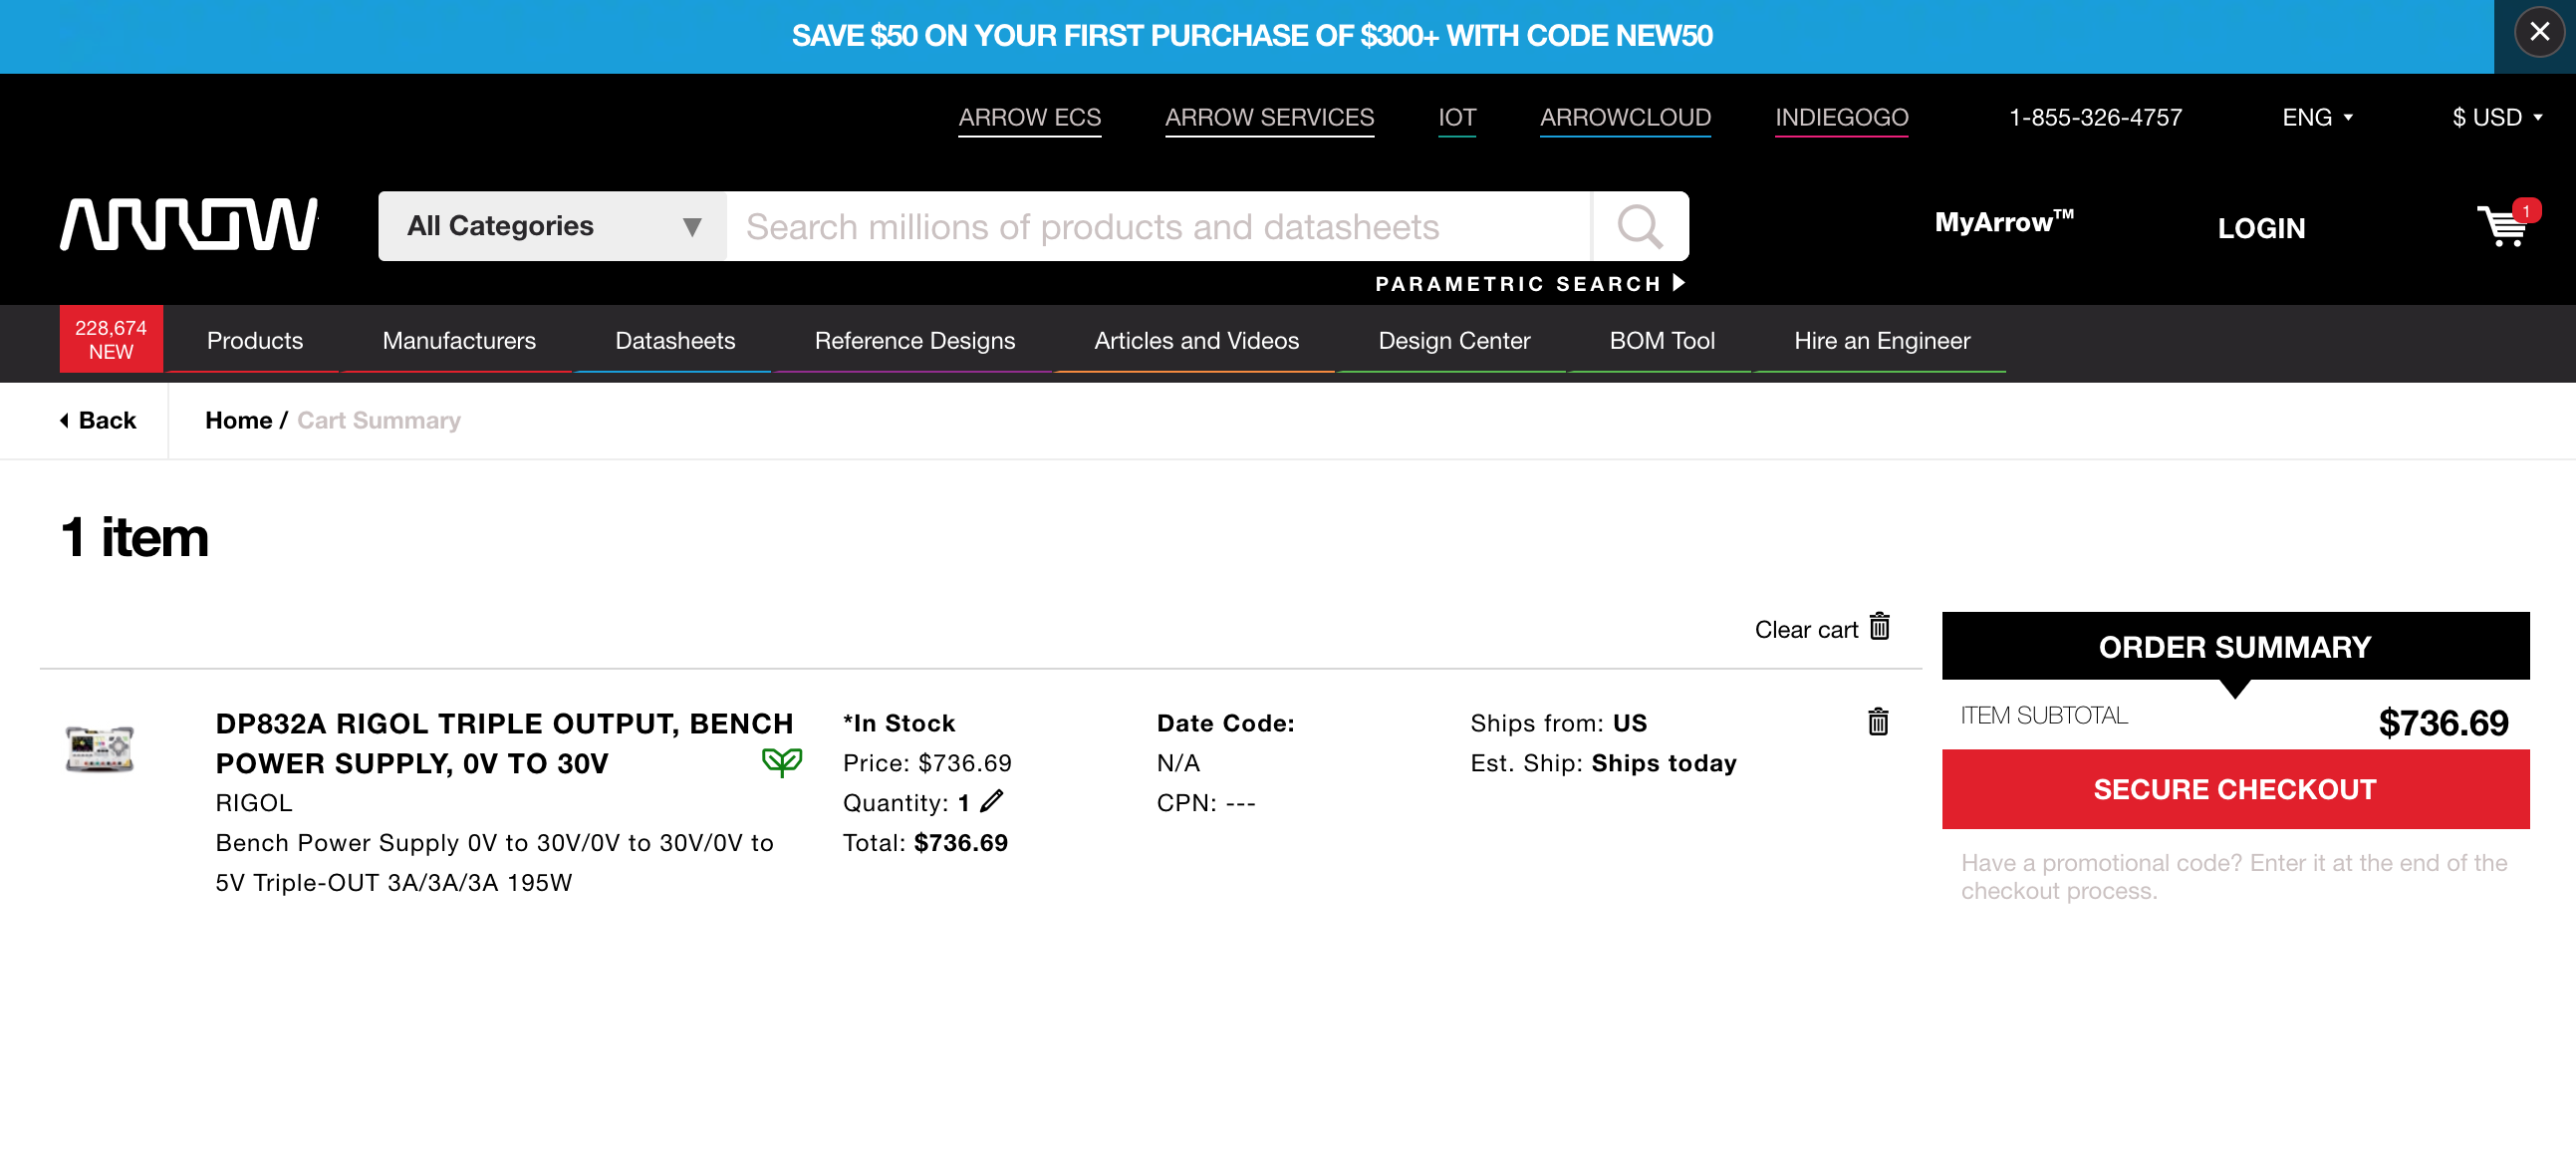
Task: Click the Secure Checkout button
Action: 2235,789
